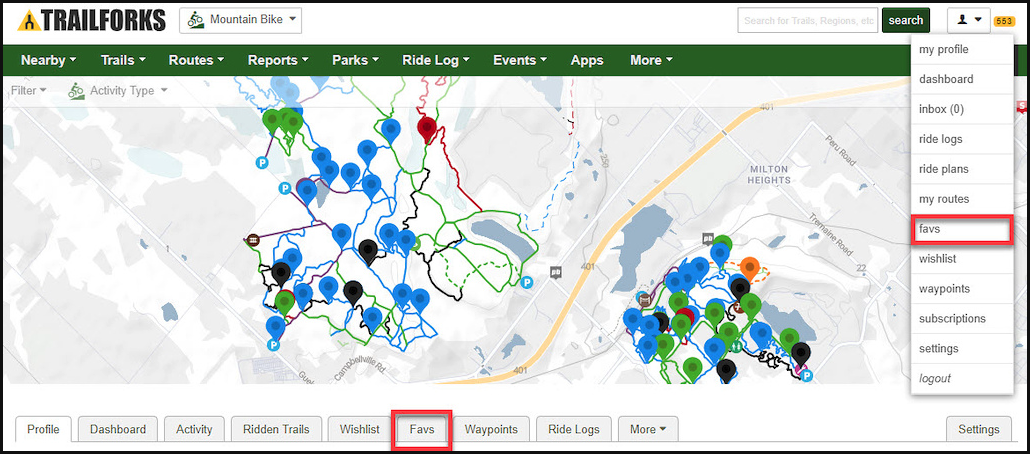Focus the Search for Trails, Regions field

pyautogui.click(x=809, y=20)
